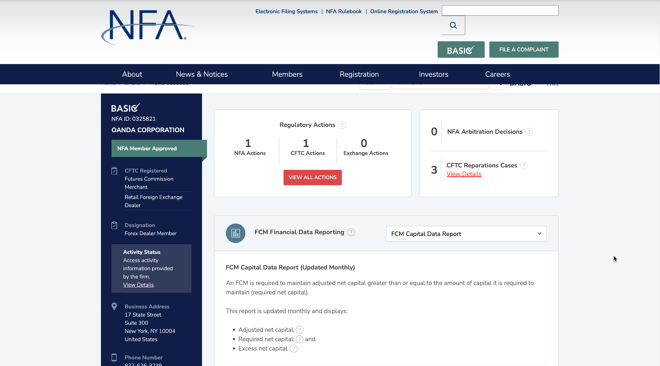Image resolution: width=660 pixels, height=366 pixels.
Task: Click View All Actions button
Action: click(x=312, y=178)
